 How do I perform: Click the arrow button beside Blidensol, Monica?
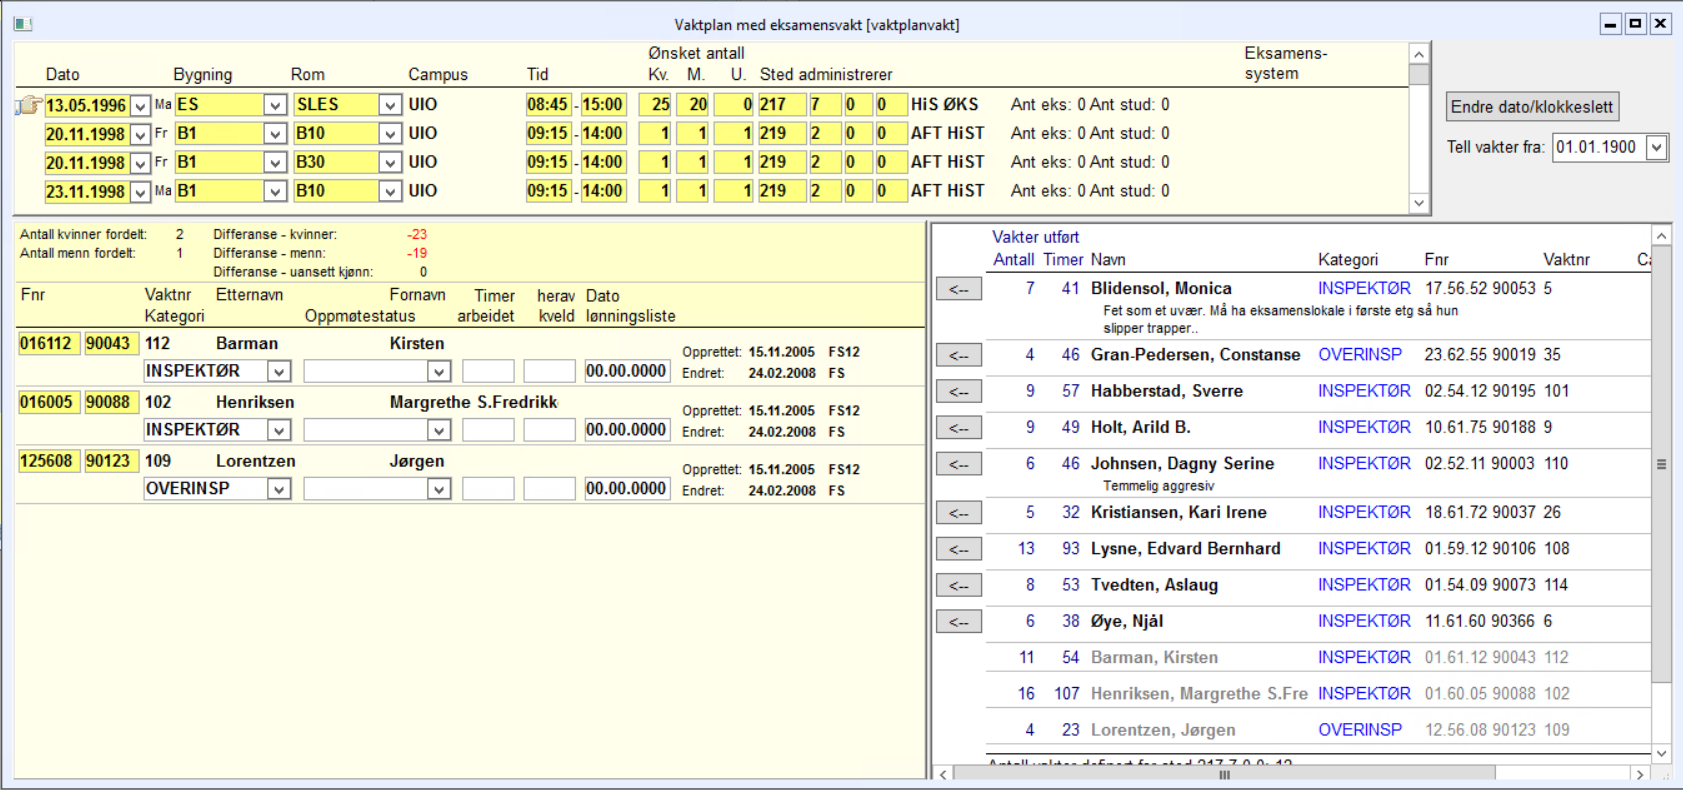point(959,289)
